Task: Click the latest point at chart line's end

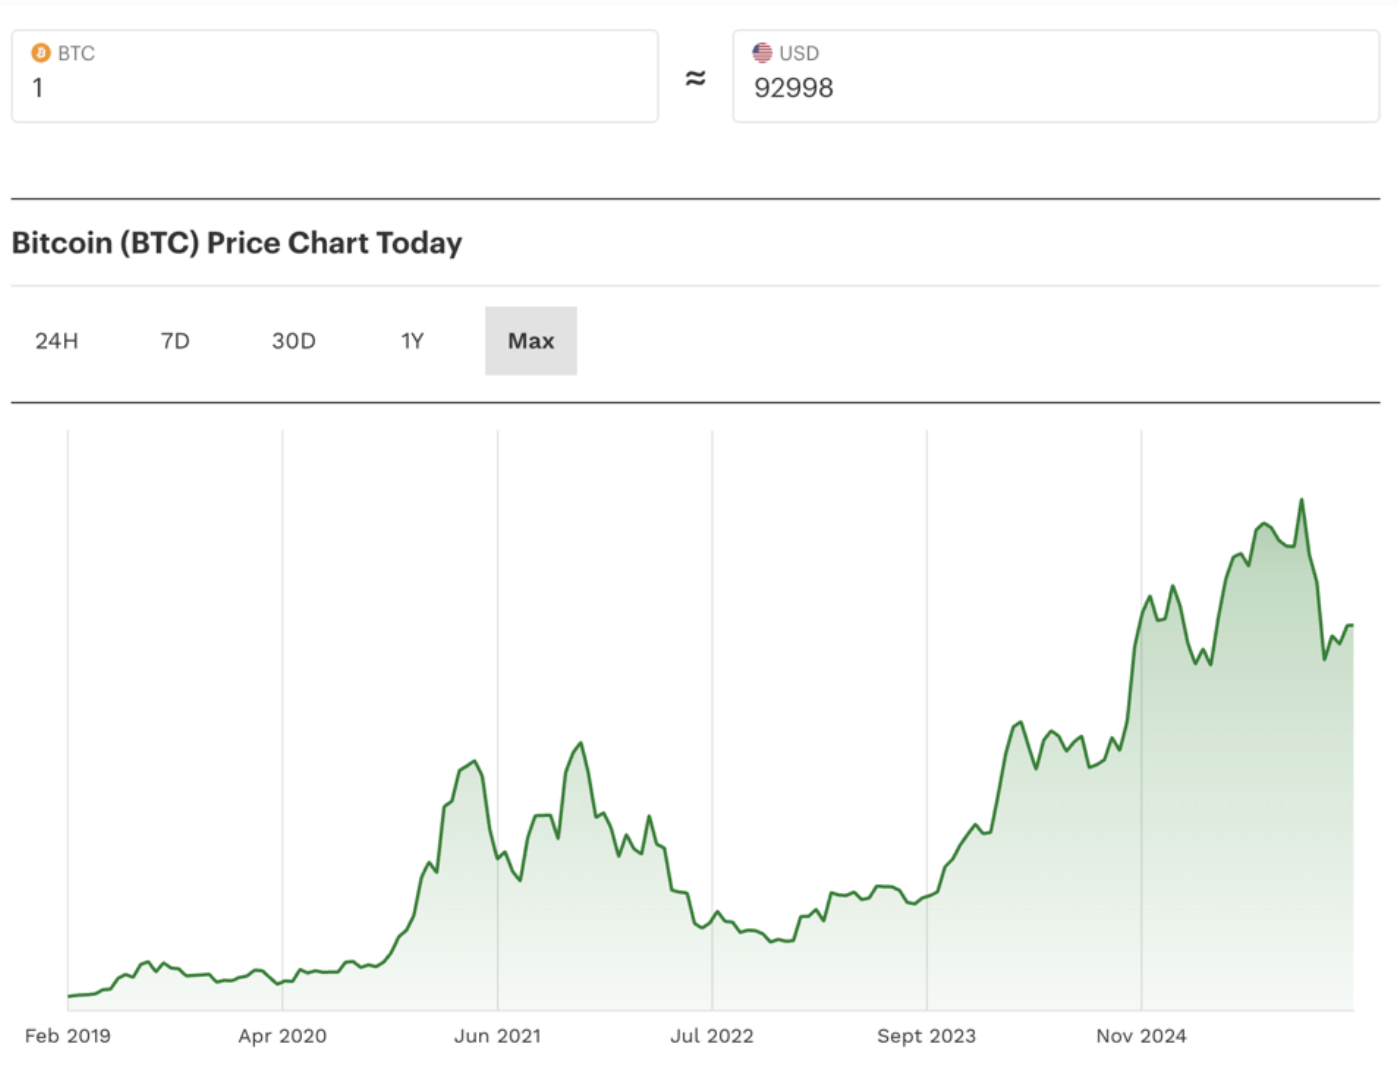Action: point(1352,626)
